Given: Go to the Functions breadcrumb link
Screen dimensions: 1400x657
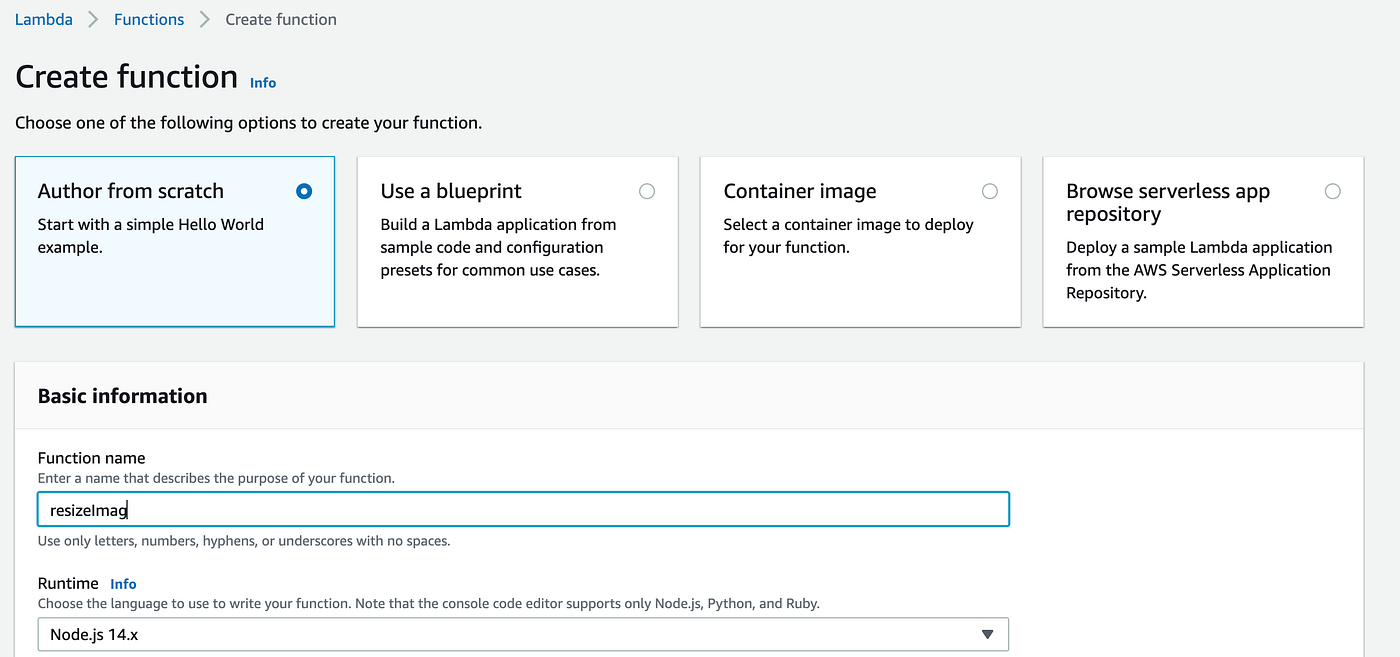Looking at the screenshot, I should pos(149,19).
